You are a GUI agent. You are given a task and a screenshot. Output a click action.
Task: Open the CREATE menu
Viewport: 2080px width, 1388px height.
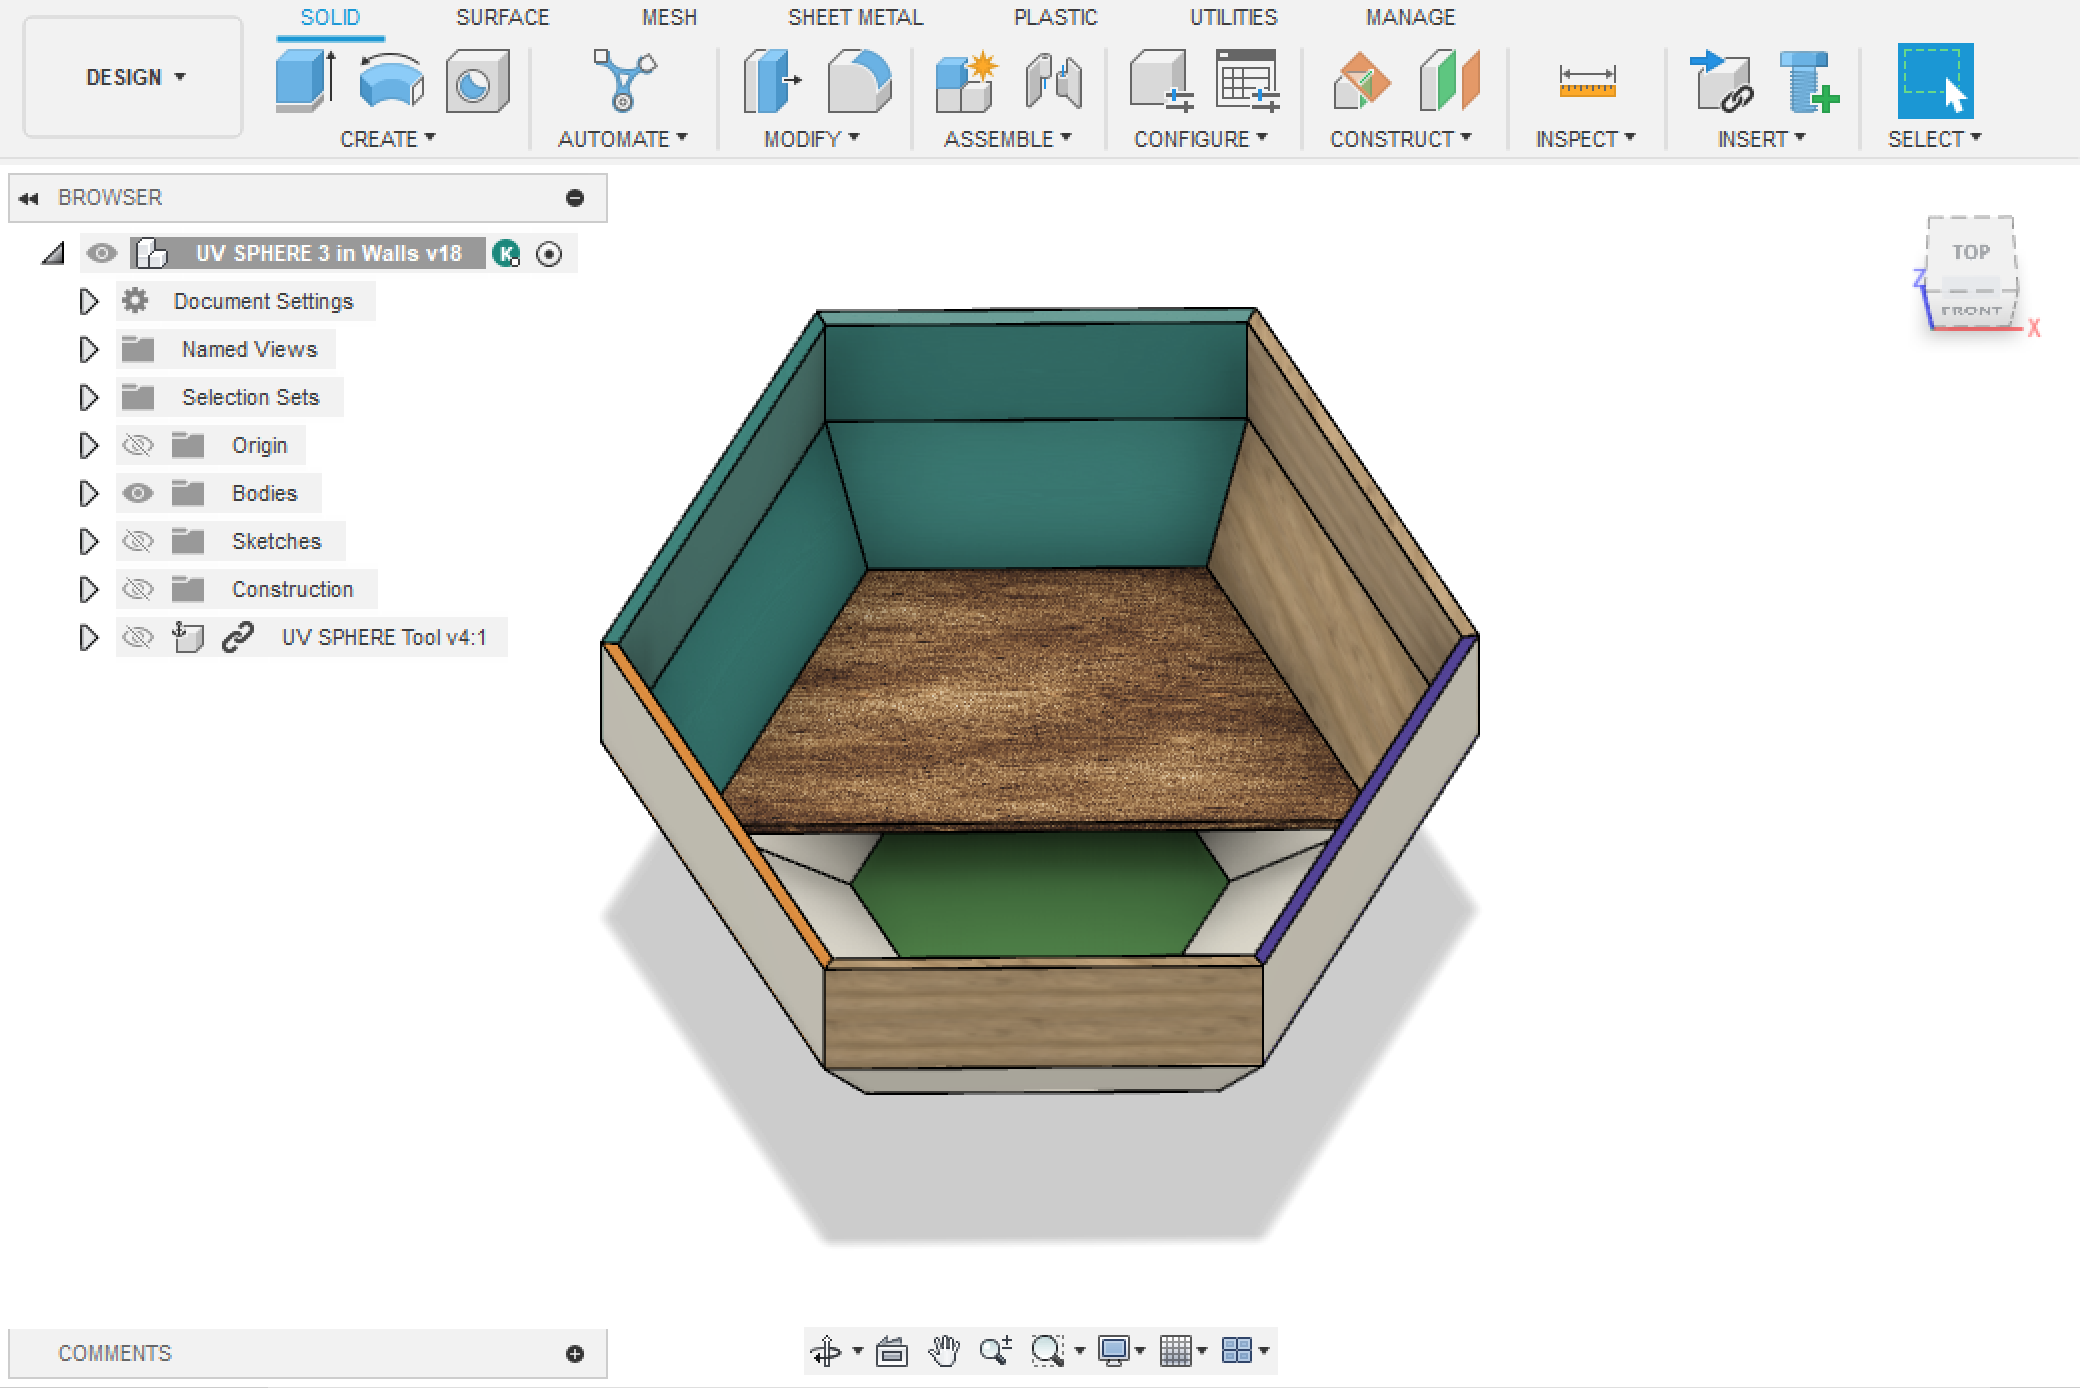tap(387, 139)
